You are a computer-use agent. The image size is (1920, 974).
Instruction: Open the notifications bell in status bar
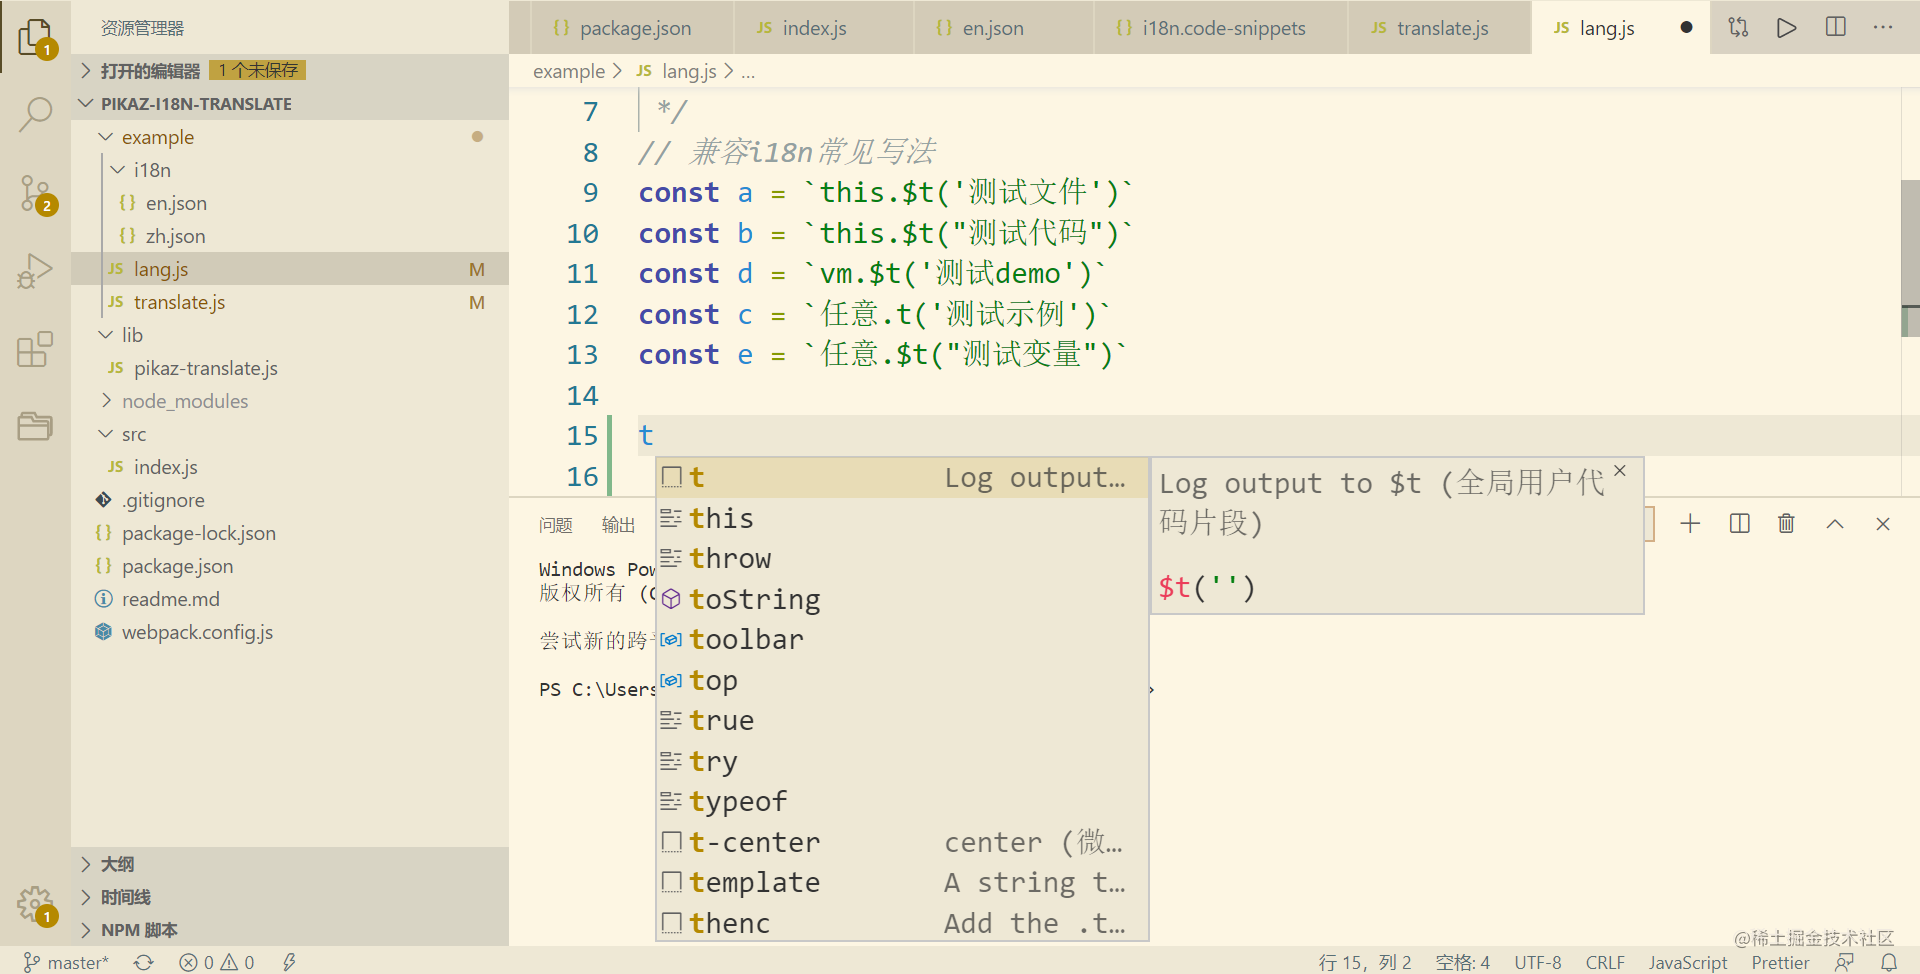pyautogui.click(x=1889, y=962)
